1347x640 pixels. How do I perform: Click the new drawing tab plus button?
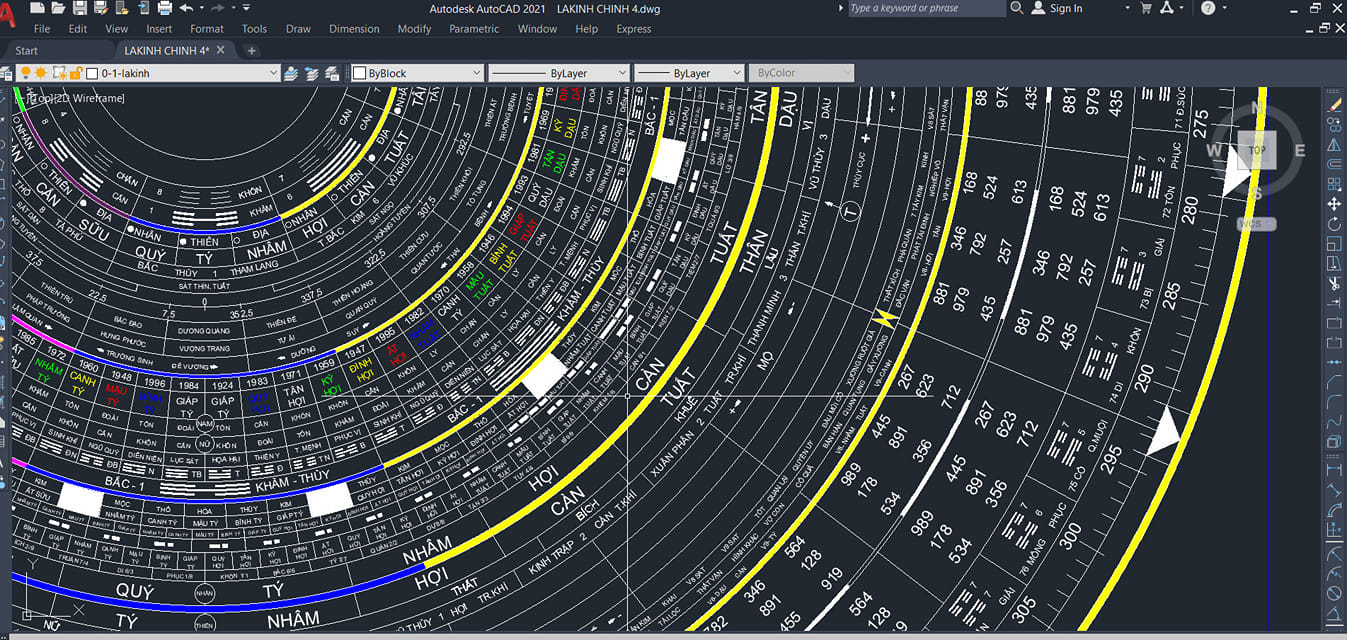251,50
